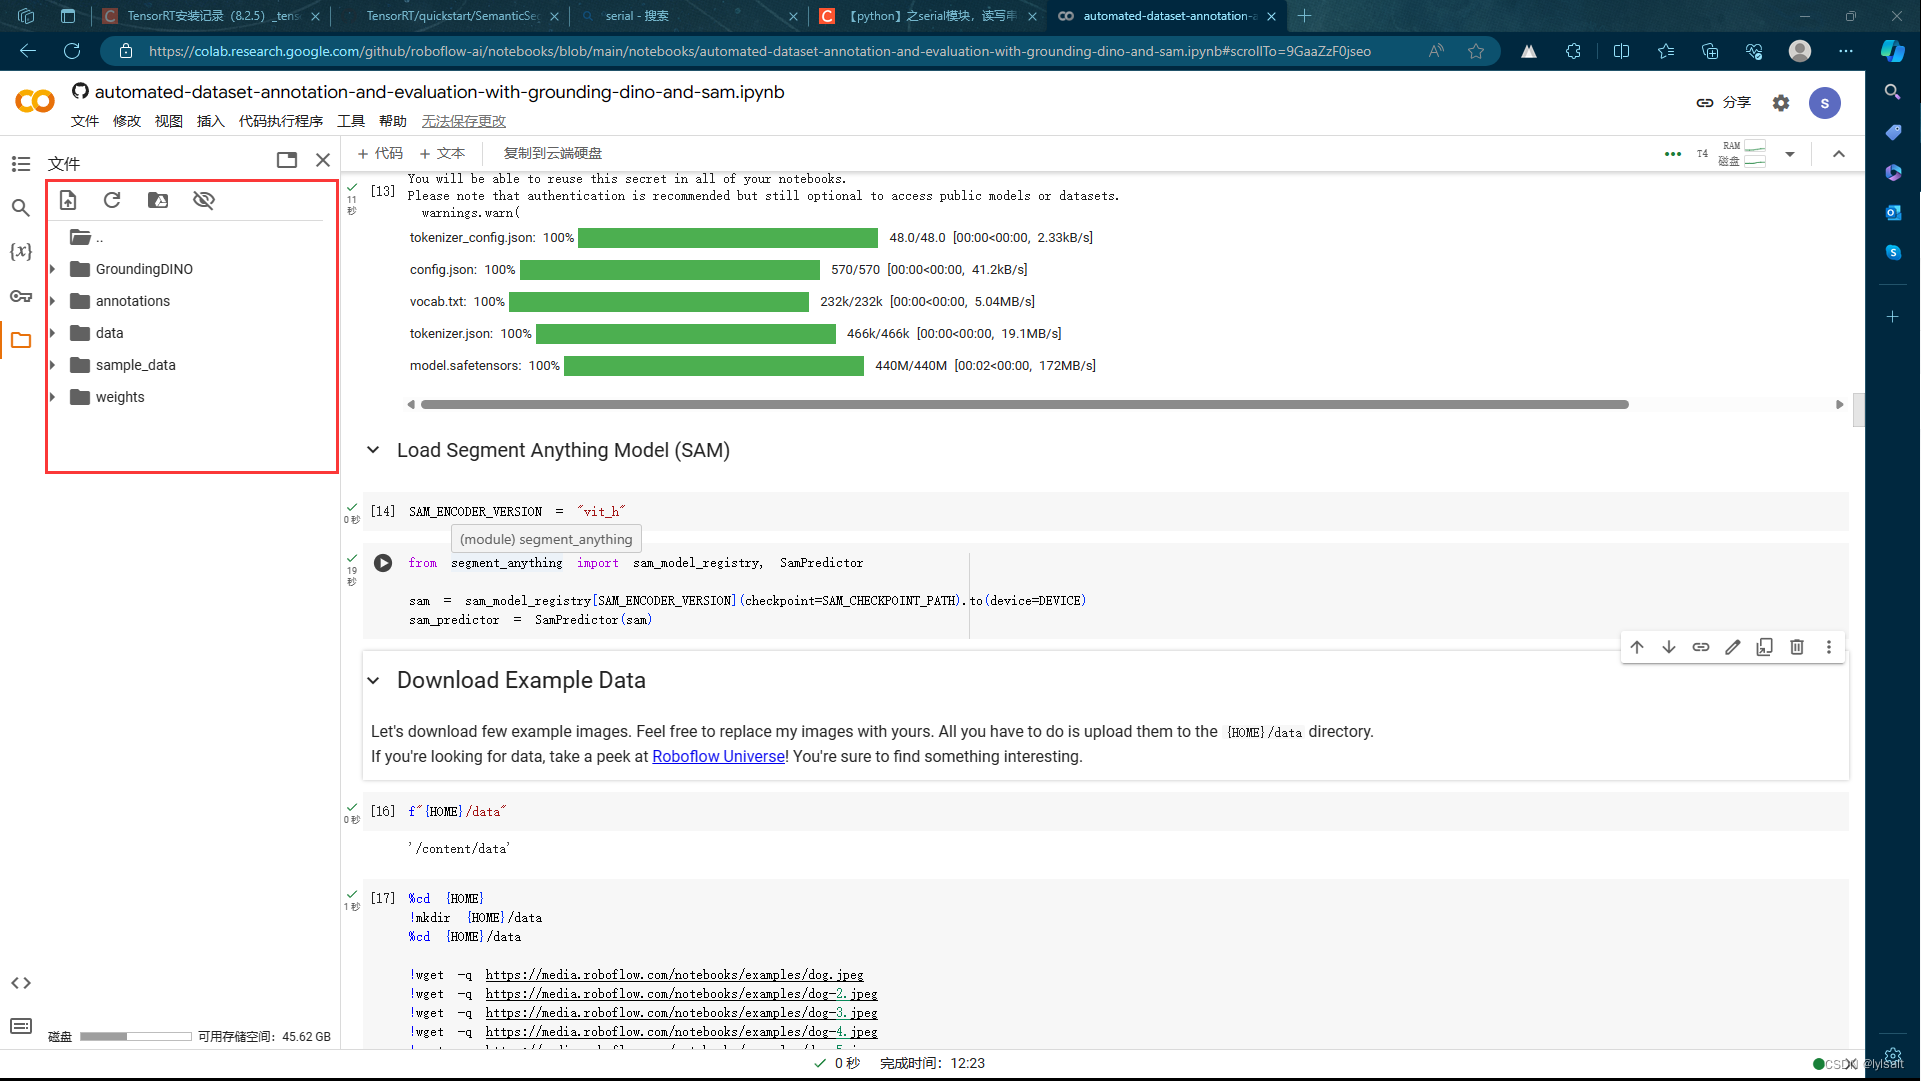This screenshot has height=1081, width=1921.
Task: Collapse the Download Example Data section
Action: tap(373, 681)
